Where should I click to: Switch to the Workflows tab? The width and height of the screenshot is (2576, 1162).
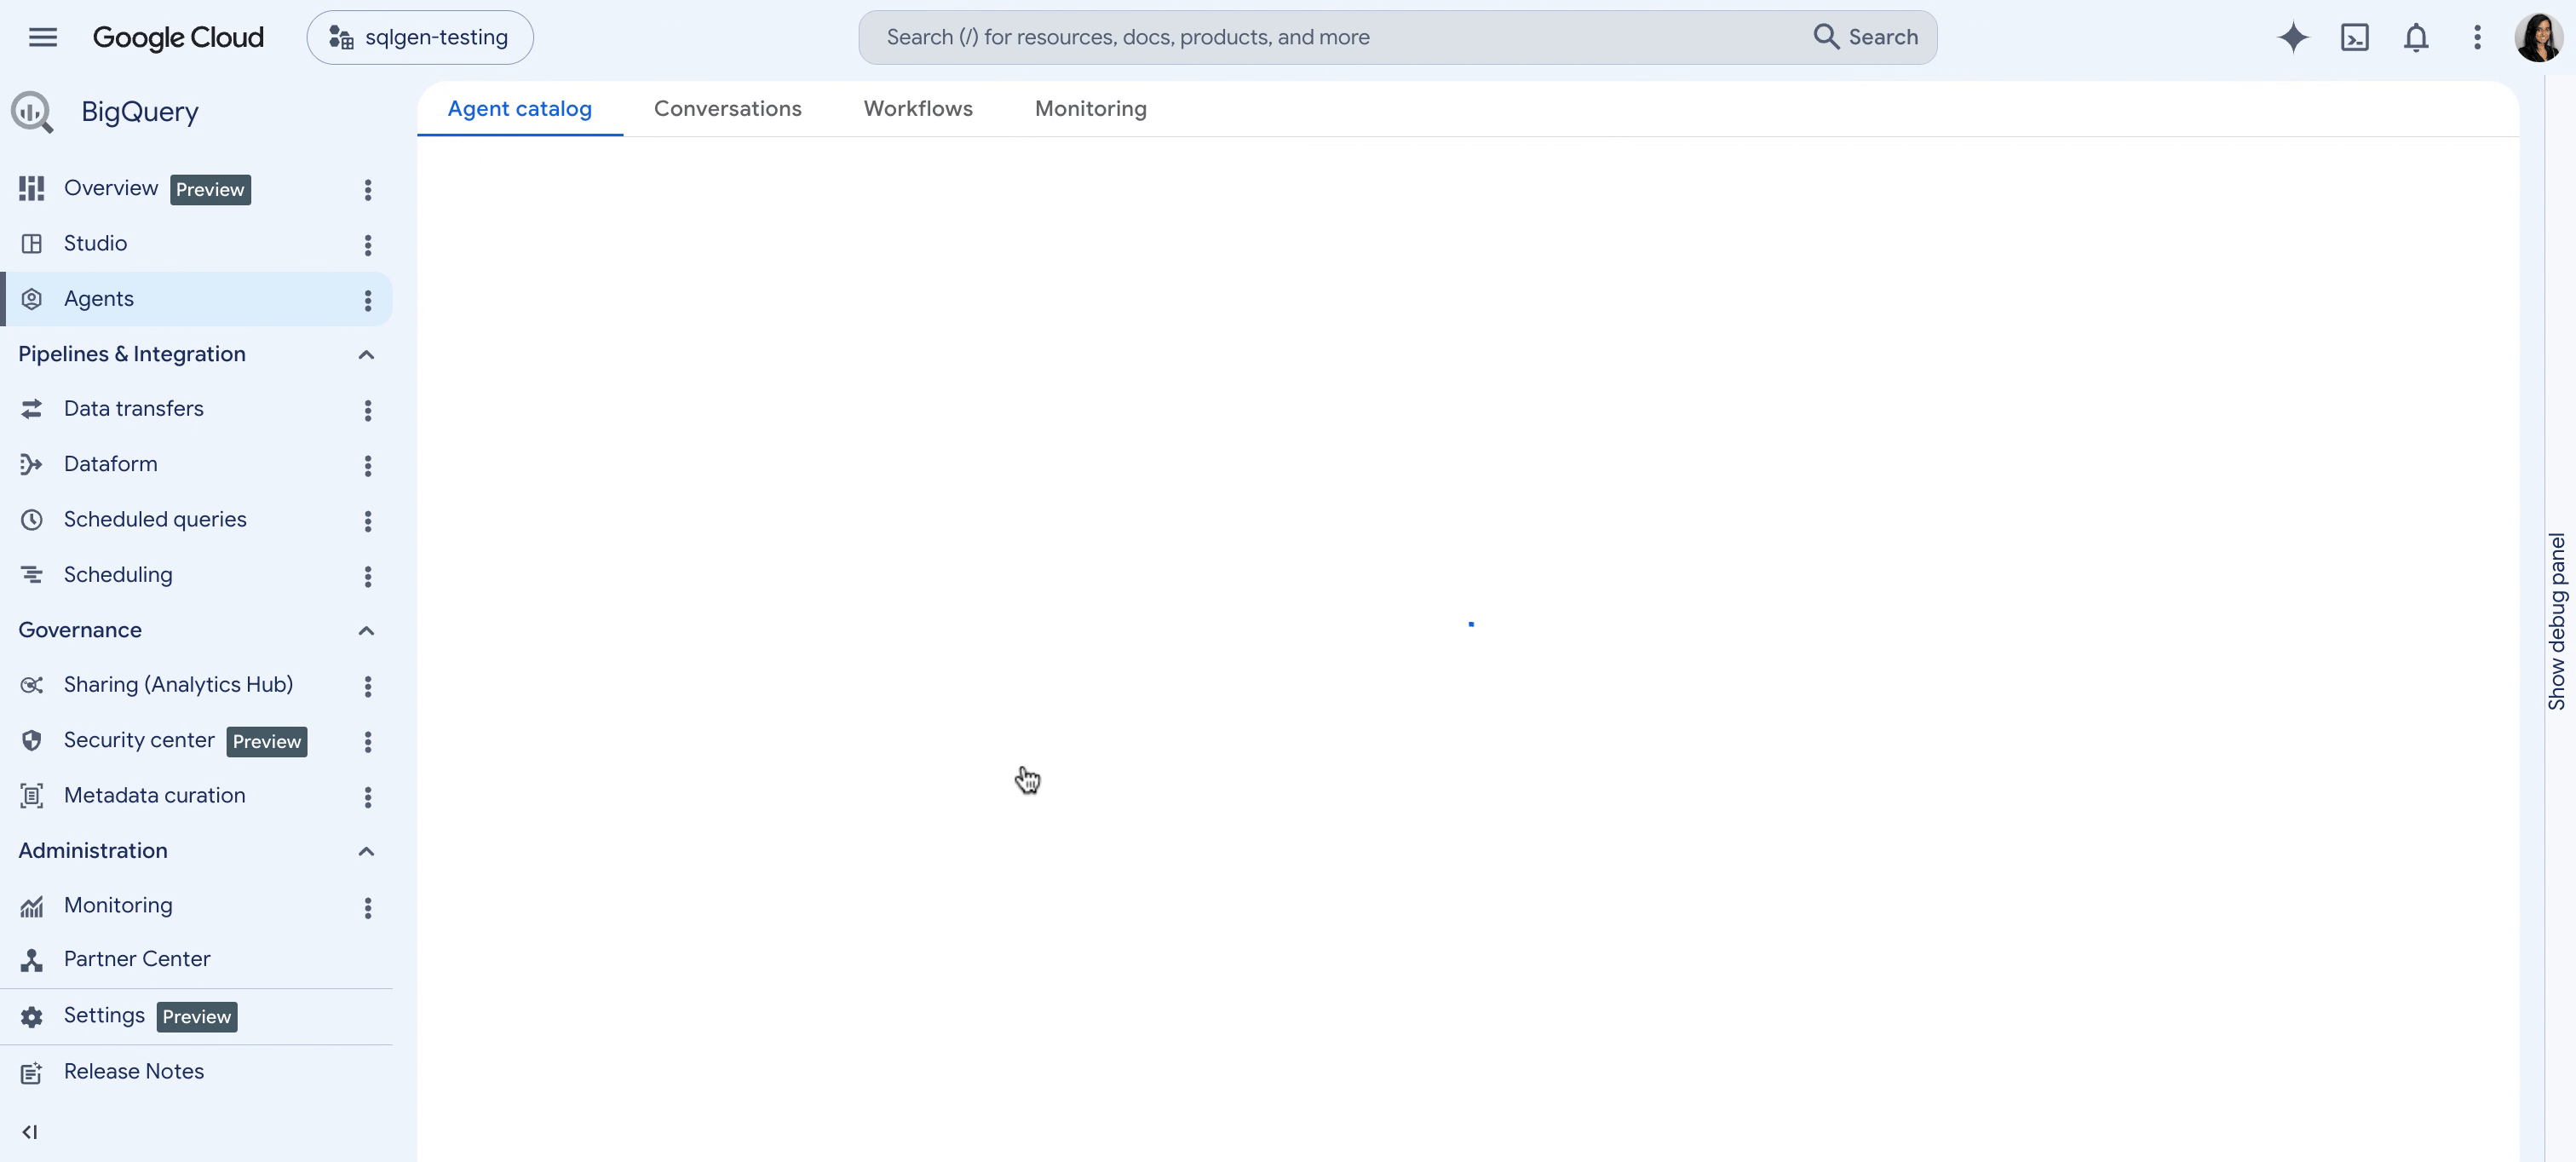coord(917,108)
